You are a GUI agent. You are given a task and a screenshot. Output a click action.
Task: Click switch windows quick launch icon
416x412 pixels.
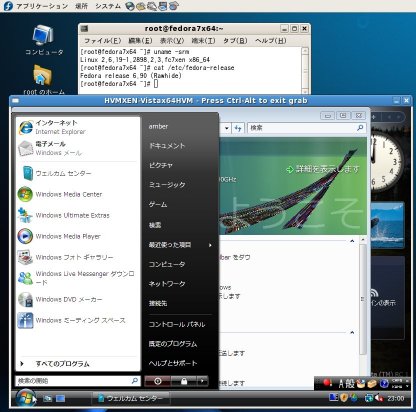tap(61, 398)
